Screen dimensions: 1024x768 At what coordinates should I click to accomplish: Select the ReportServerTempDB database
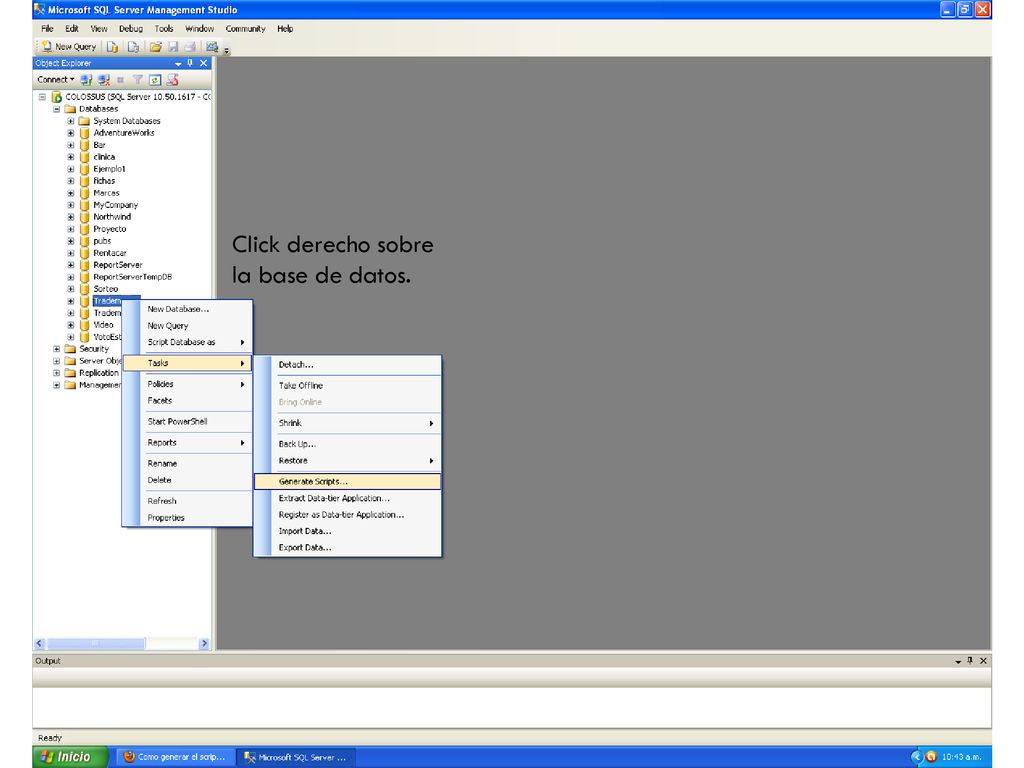click(133, 277)
